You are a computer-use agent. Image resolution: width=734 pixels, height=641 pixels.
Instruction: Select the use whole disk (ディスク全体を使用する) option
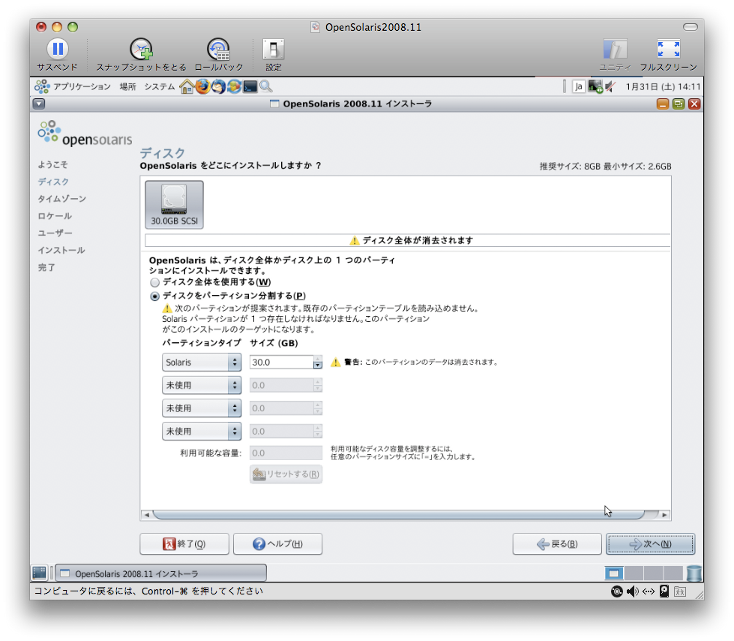point(154,283)
